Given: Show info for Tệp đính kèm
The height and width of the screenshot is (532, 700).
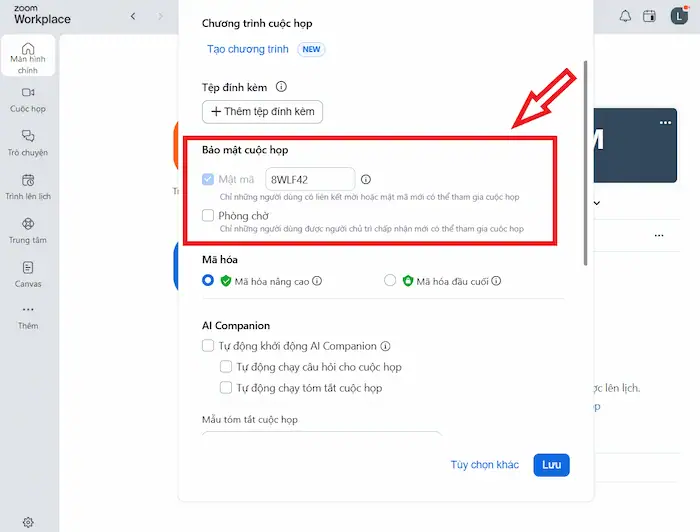Looking at the screenshot, I should 281,87.
